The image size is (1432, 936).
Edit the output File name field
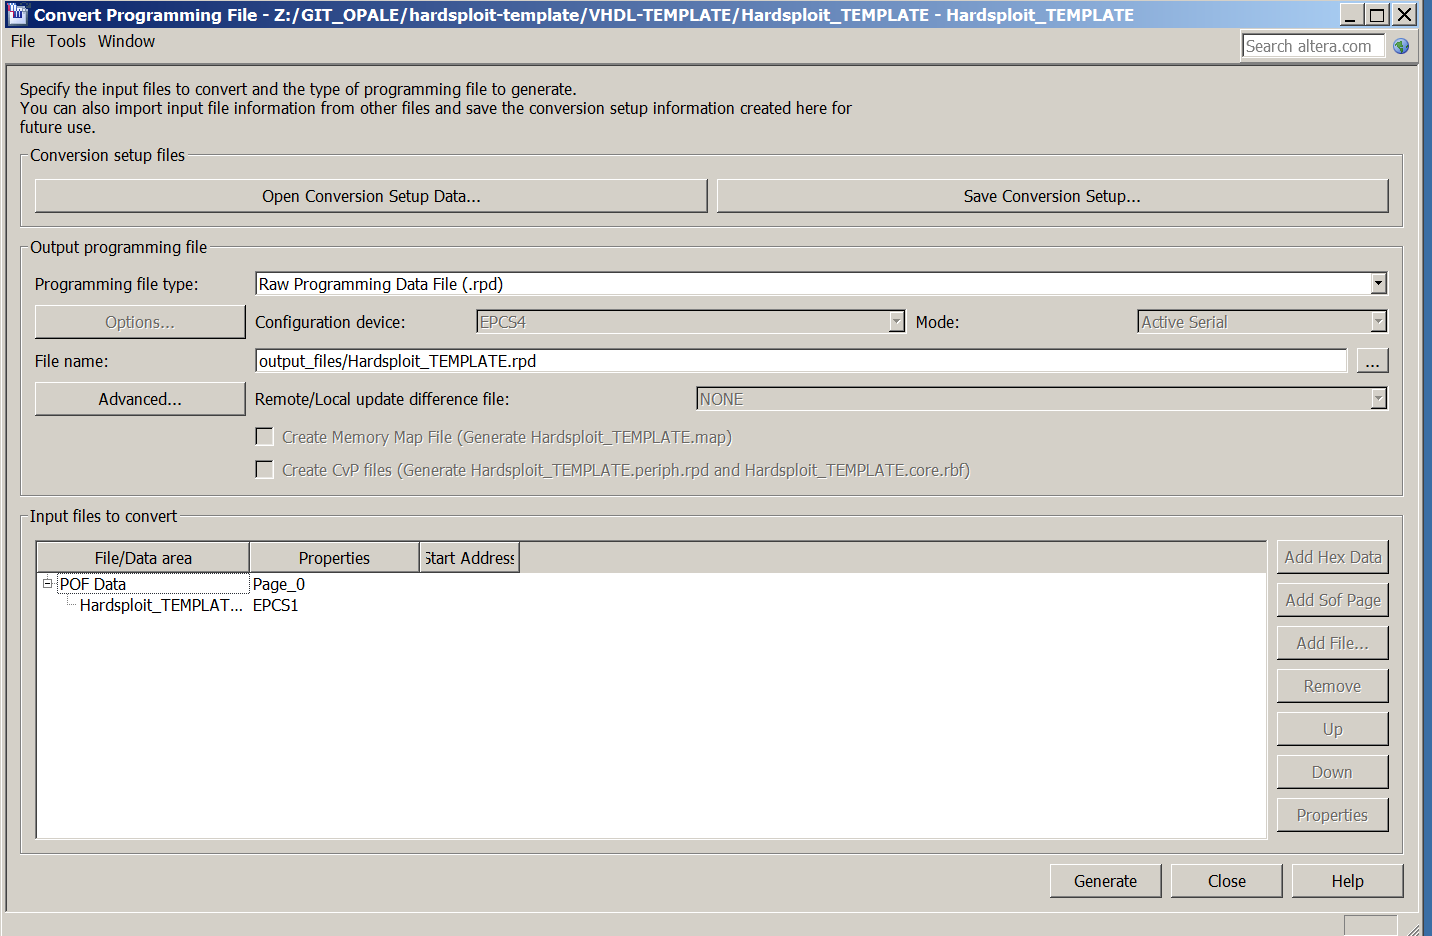pyautogui.click(x=801, y=361)
